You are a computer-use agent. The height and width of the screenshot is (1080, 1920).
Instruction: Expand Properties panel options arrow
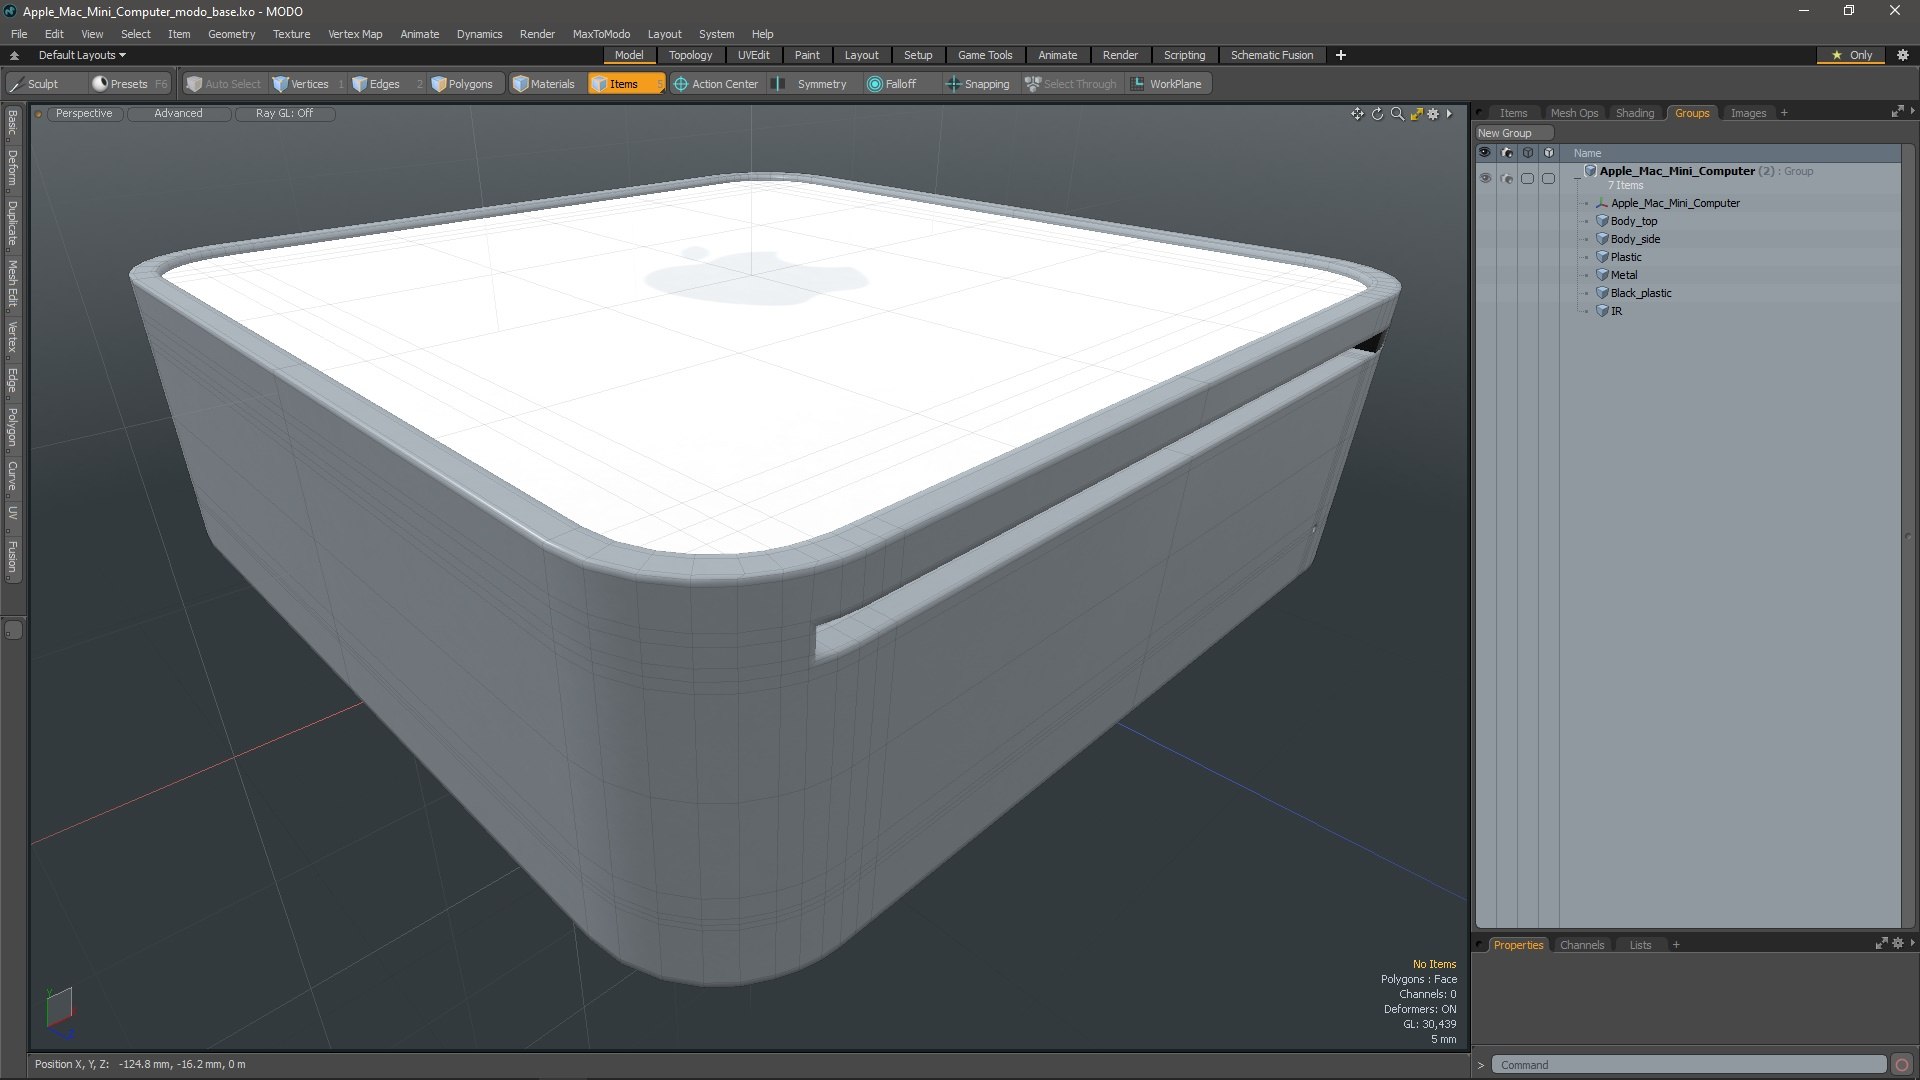coord(1912,944)
